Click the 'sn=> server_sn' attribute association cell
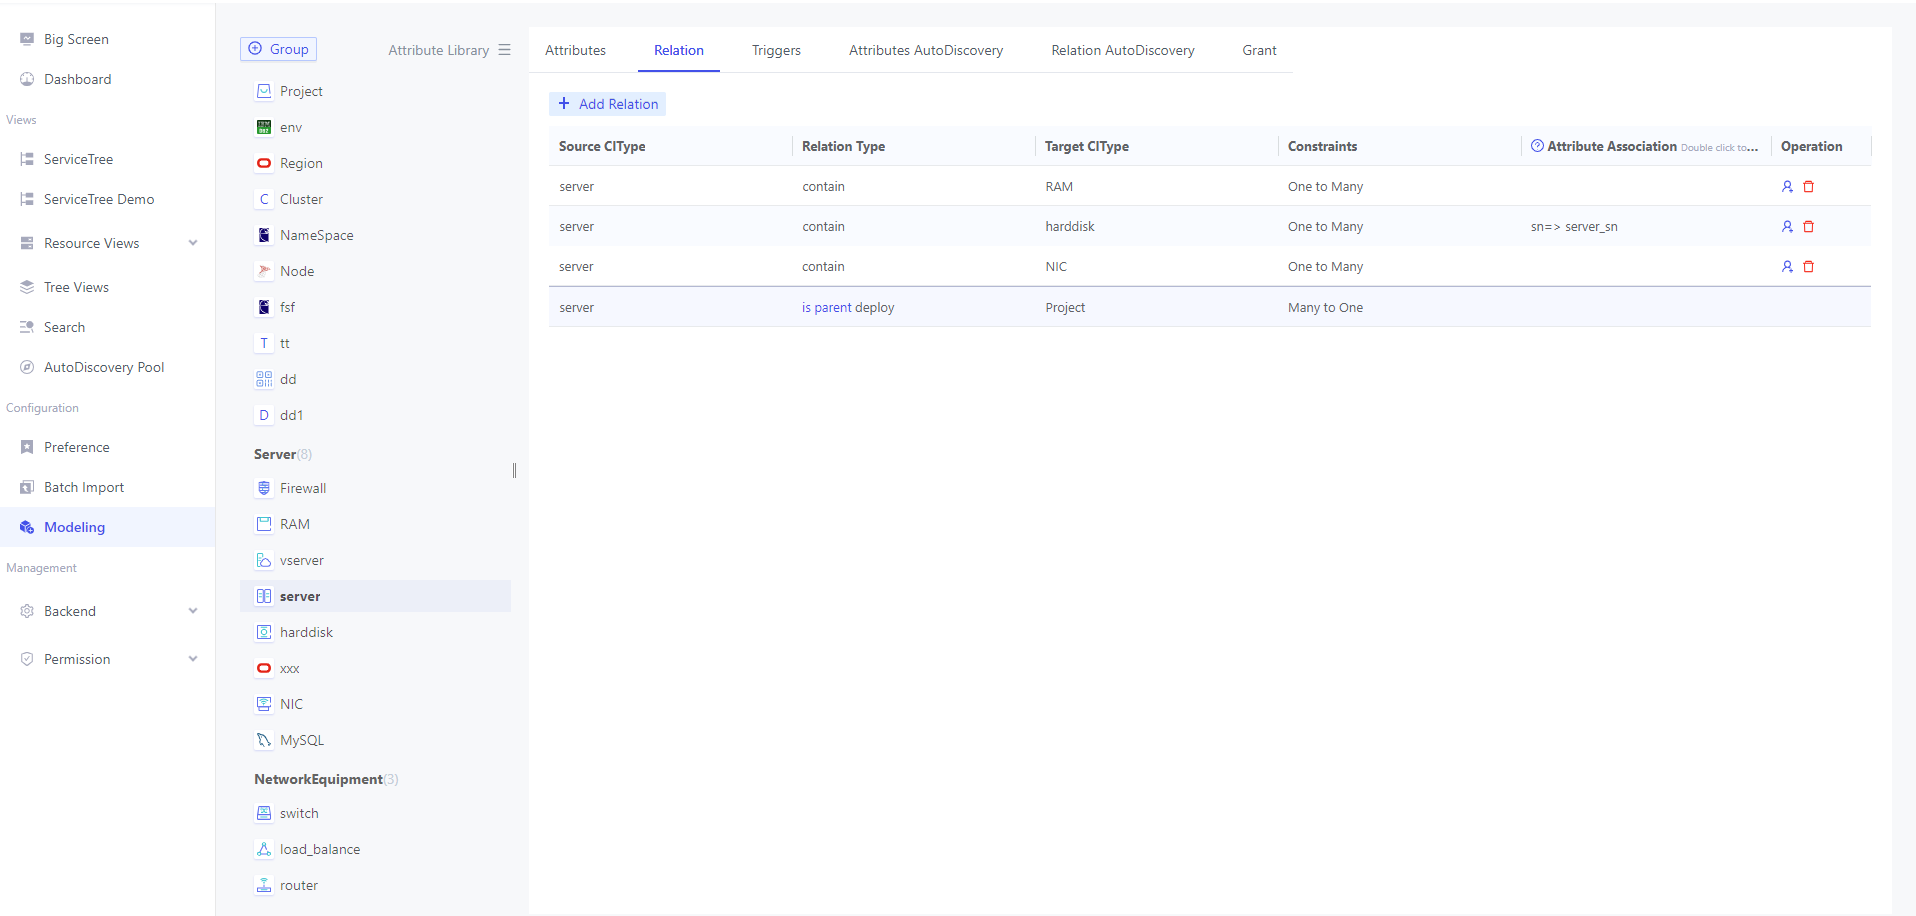The image size is (1916, 916). 1574,227
